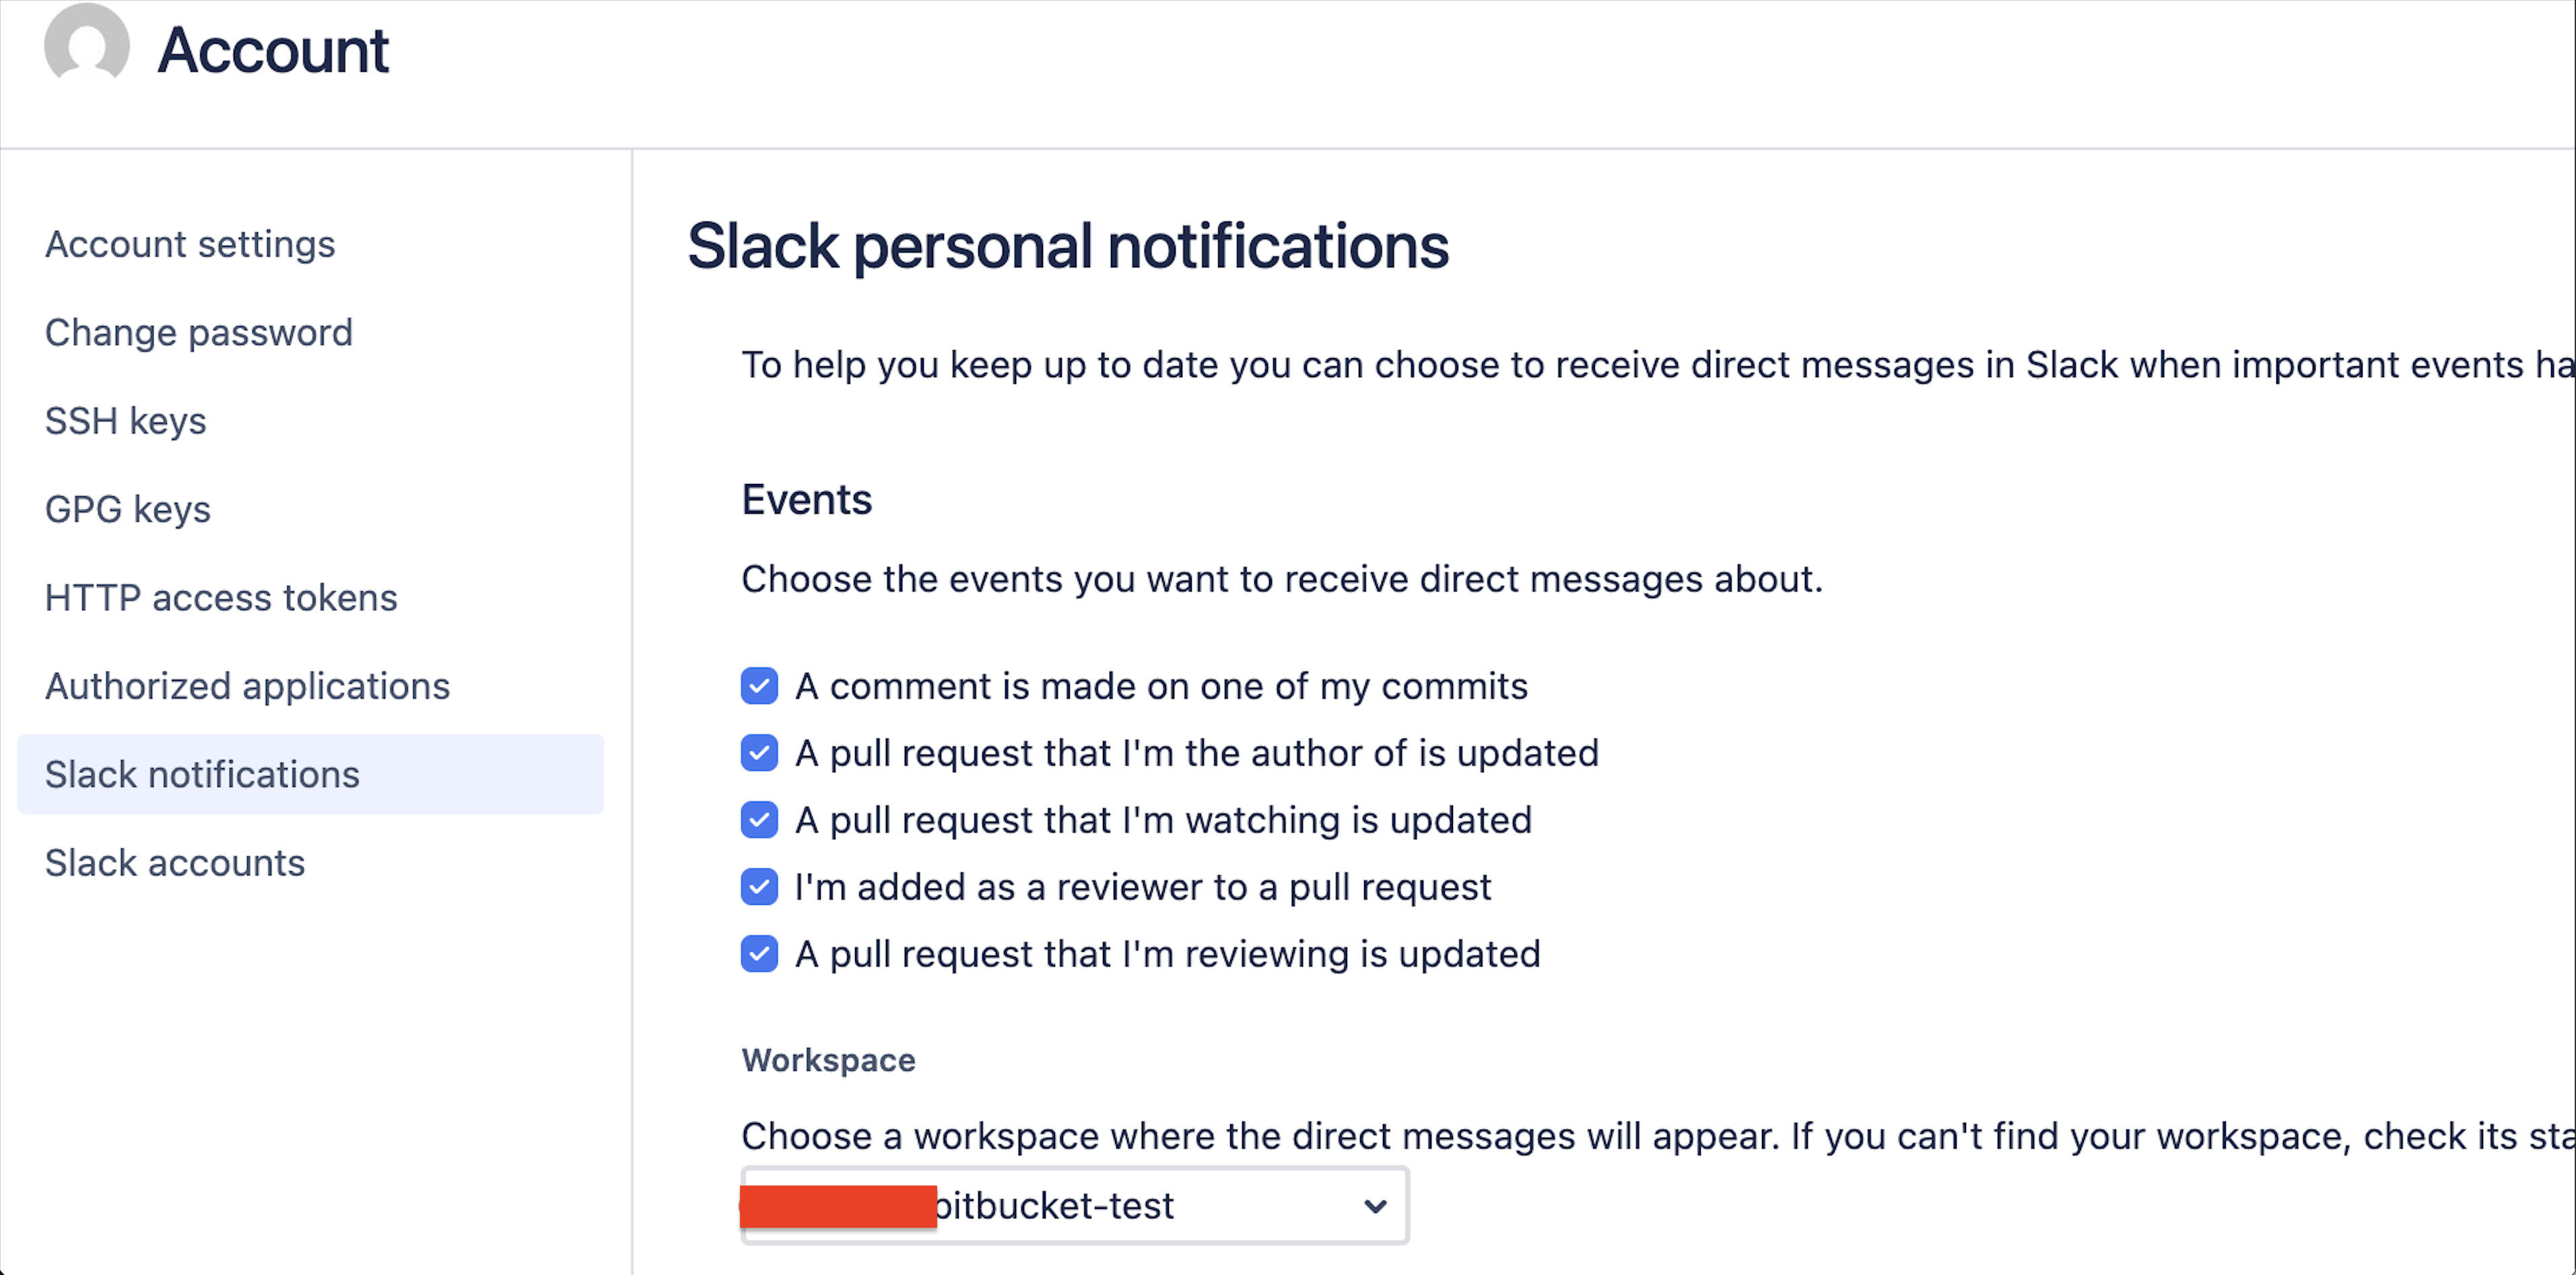Open Authorized applications

click(246, 685)
